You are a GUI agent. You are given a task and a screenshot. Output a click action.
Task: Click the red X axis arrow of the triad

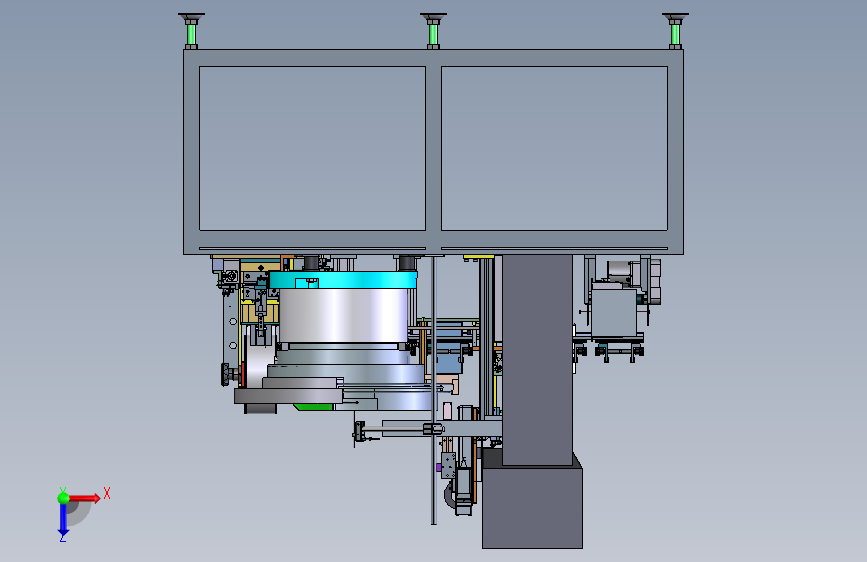coord(86,498)
